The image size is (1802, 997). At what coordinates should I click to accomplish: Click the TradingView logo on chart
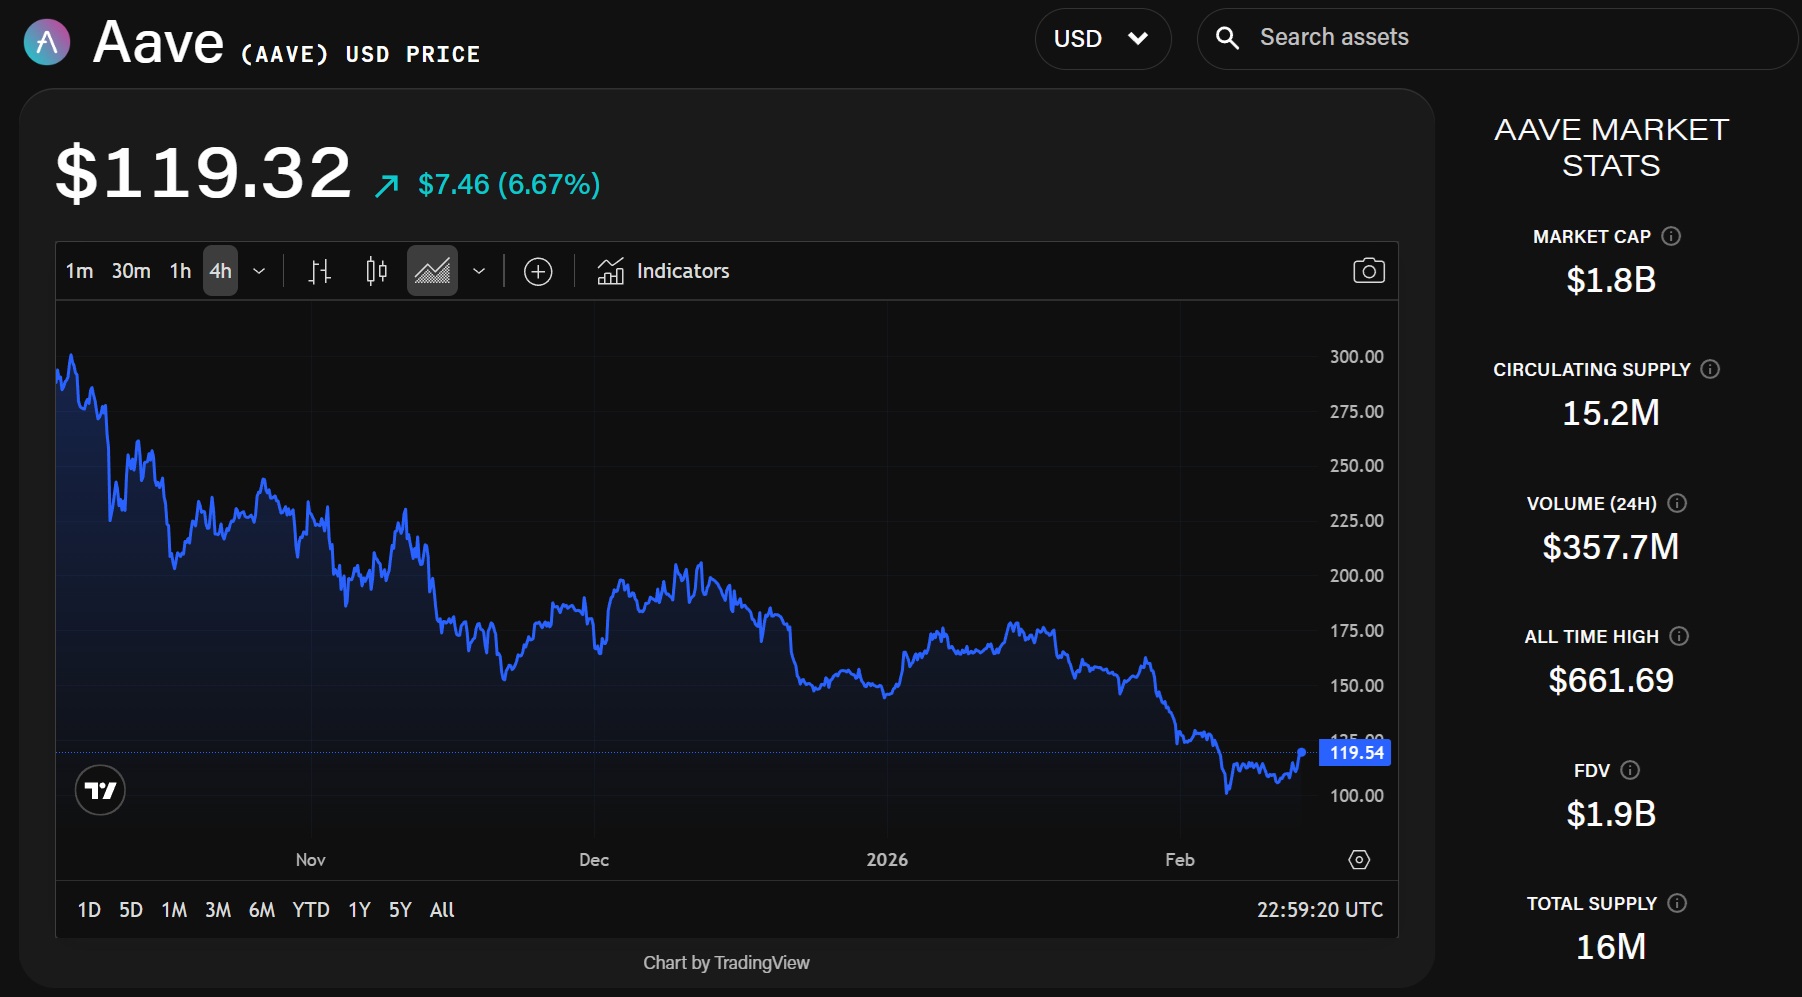coord(100,790)
